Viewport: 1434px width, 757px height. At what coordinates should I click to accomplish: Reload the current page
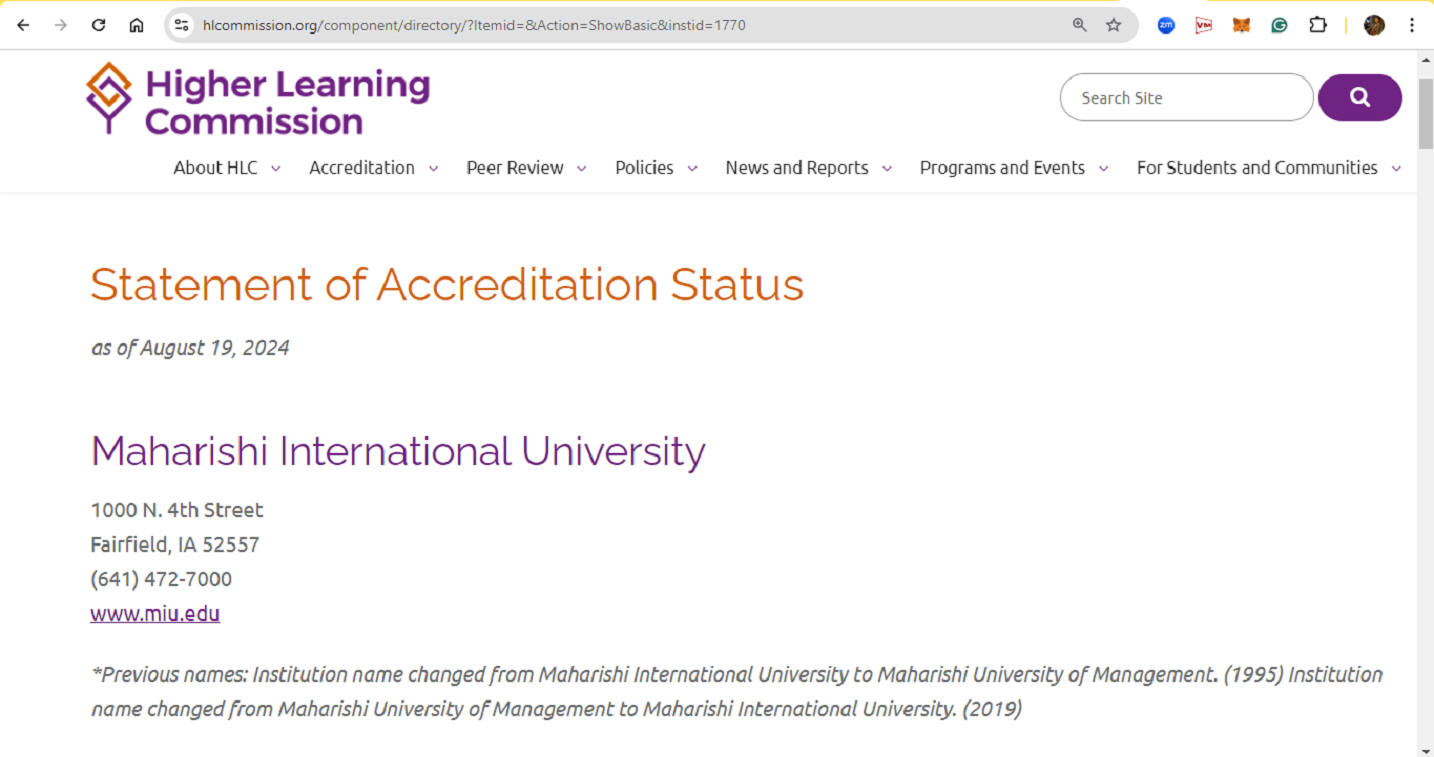98,25
